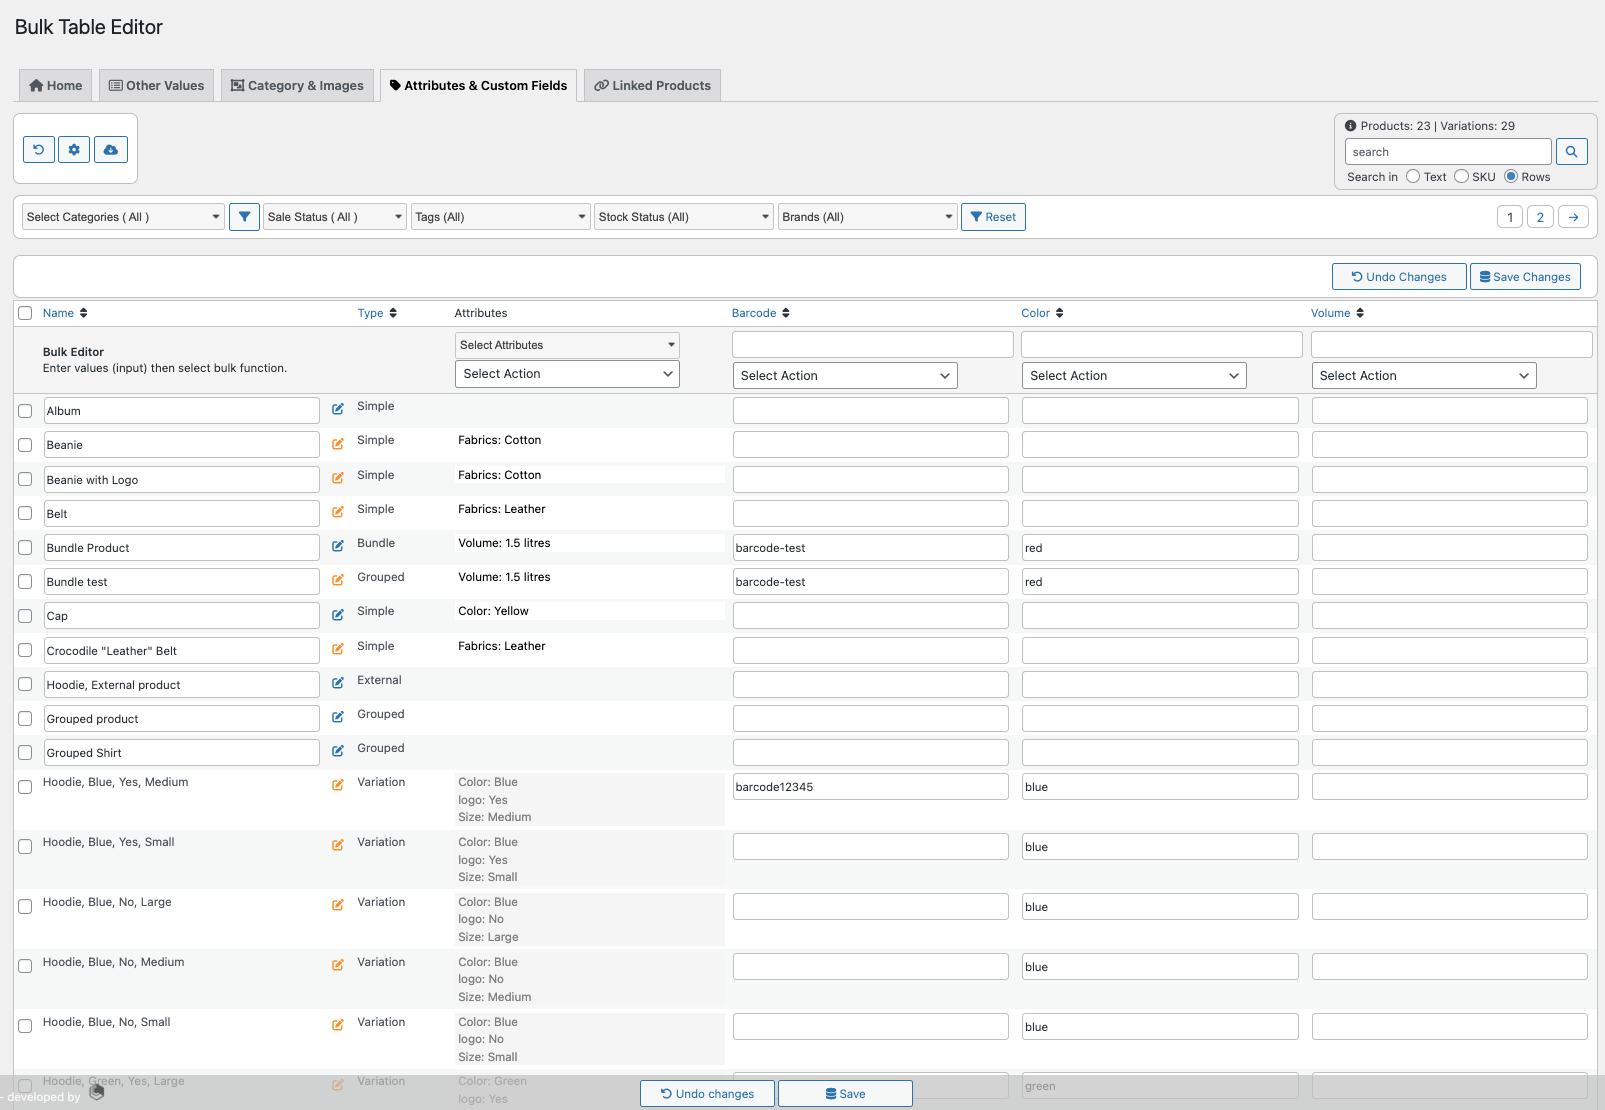Click the edit pencil icon beside Beanie
The height and width of the screenshot is (1110, 1605).
337,442
